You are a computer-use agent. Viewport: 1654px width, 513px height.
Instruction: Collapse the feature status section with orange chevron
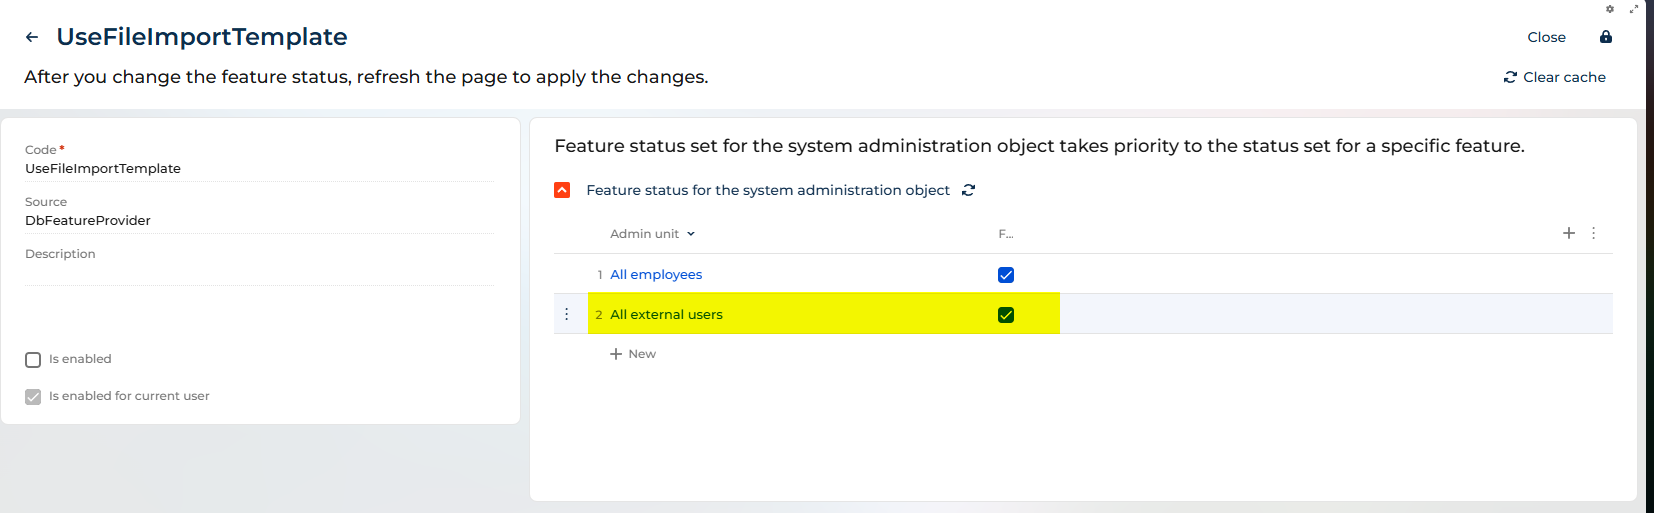click(562, 190)
